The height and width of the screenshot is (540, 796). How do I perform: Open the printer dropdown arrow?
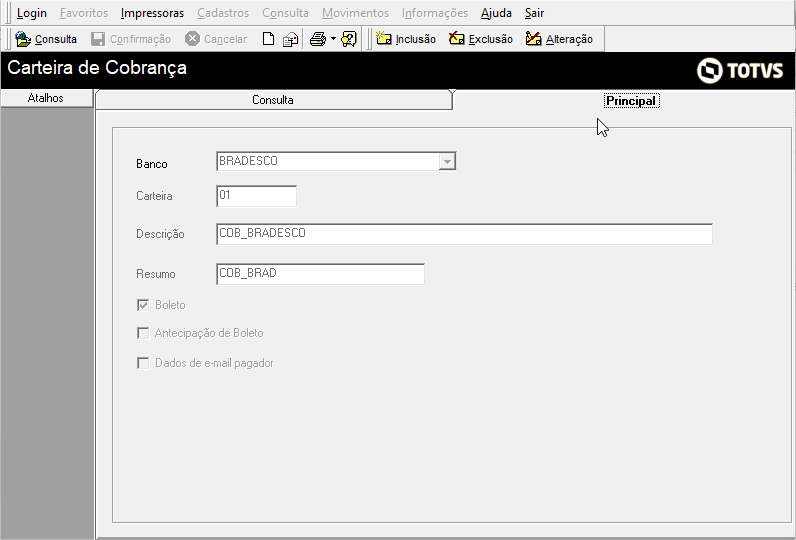click(333, 39)
